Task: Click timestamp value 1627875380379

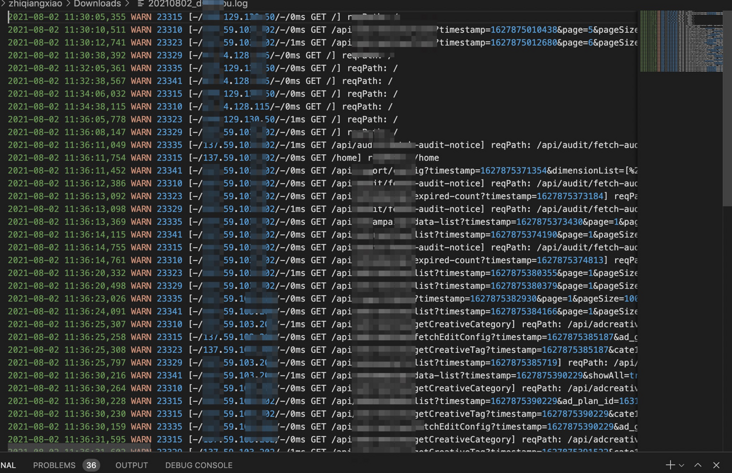Action: (524, 286)
